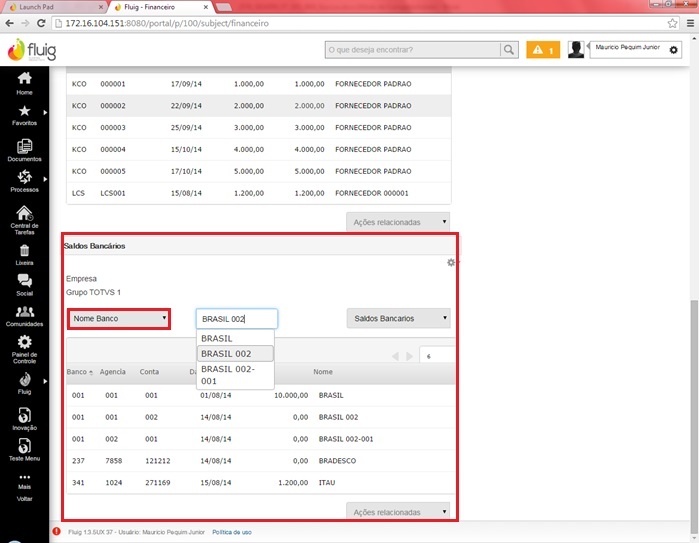Sort by Nome column header

point(323,372)
